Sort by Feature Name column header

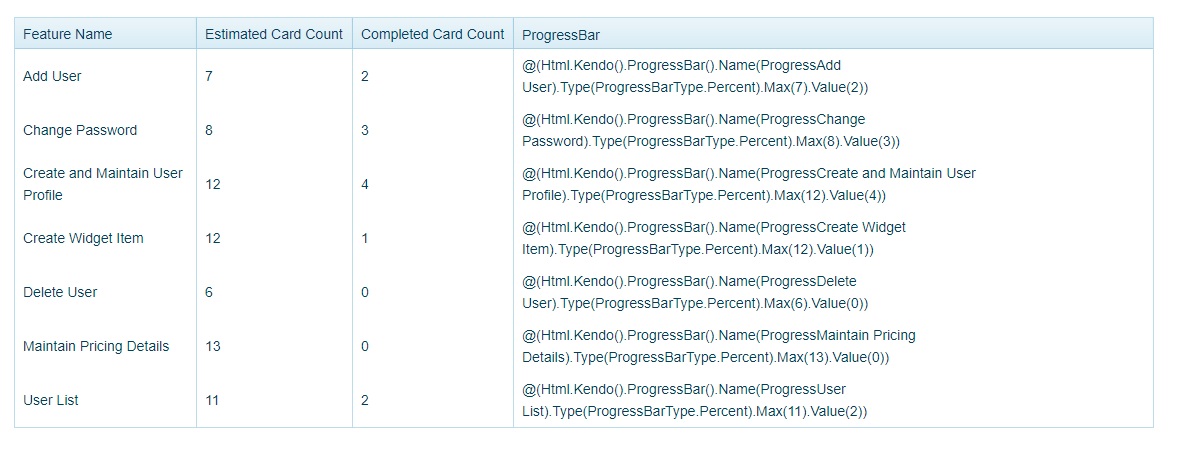[x=68, y=34]
